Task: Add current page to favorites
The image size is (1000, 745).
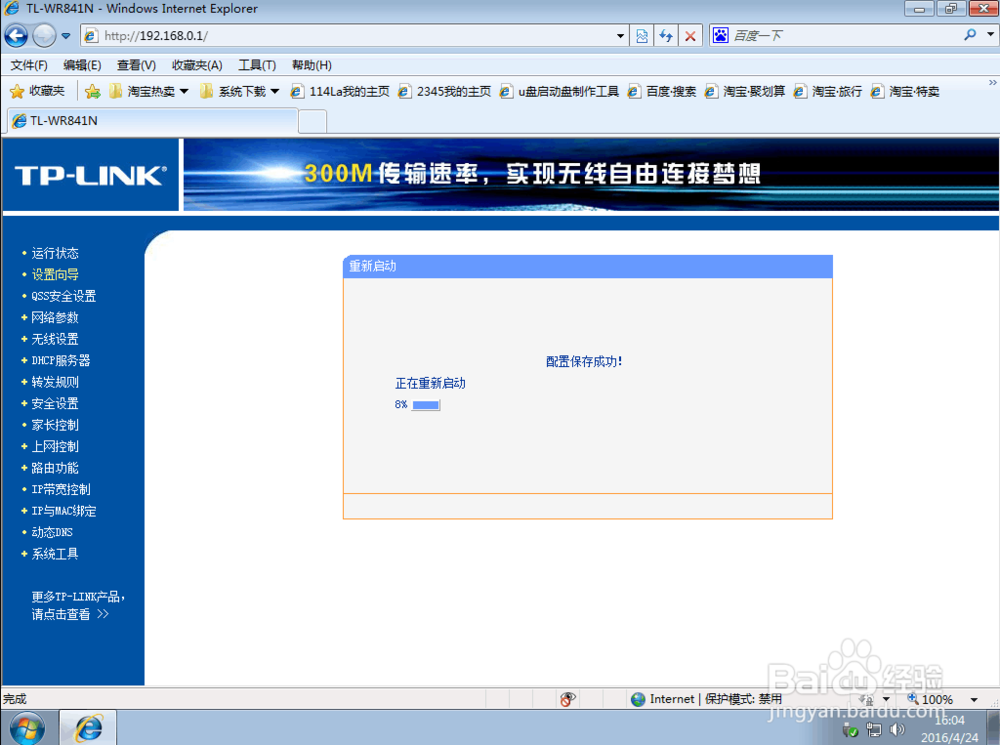Action: click(93, 90)
